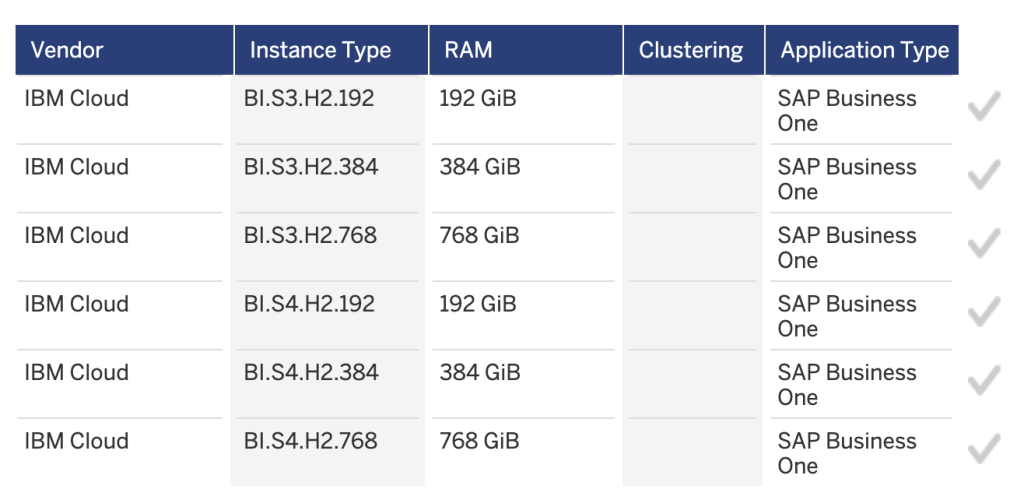The height and width of the screenshot is (500, 1024).
Task: Click SAP Business One in BI.S4.H2.768 row
Action: pos(847,454)
